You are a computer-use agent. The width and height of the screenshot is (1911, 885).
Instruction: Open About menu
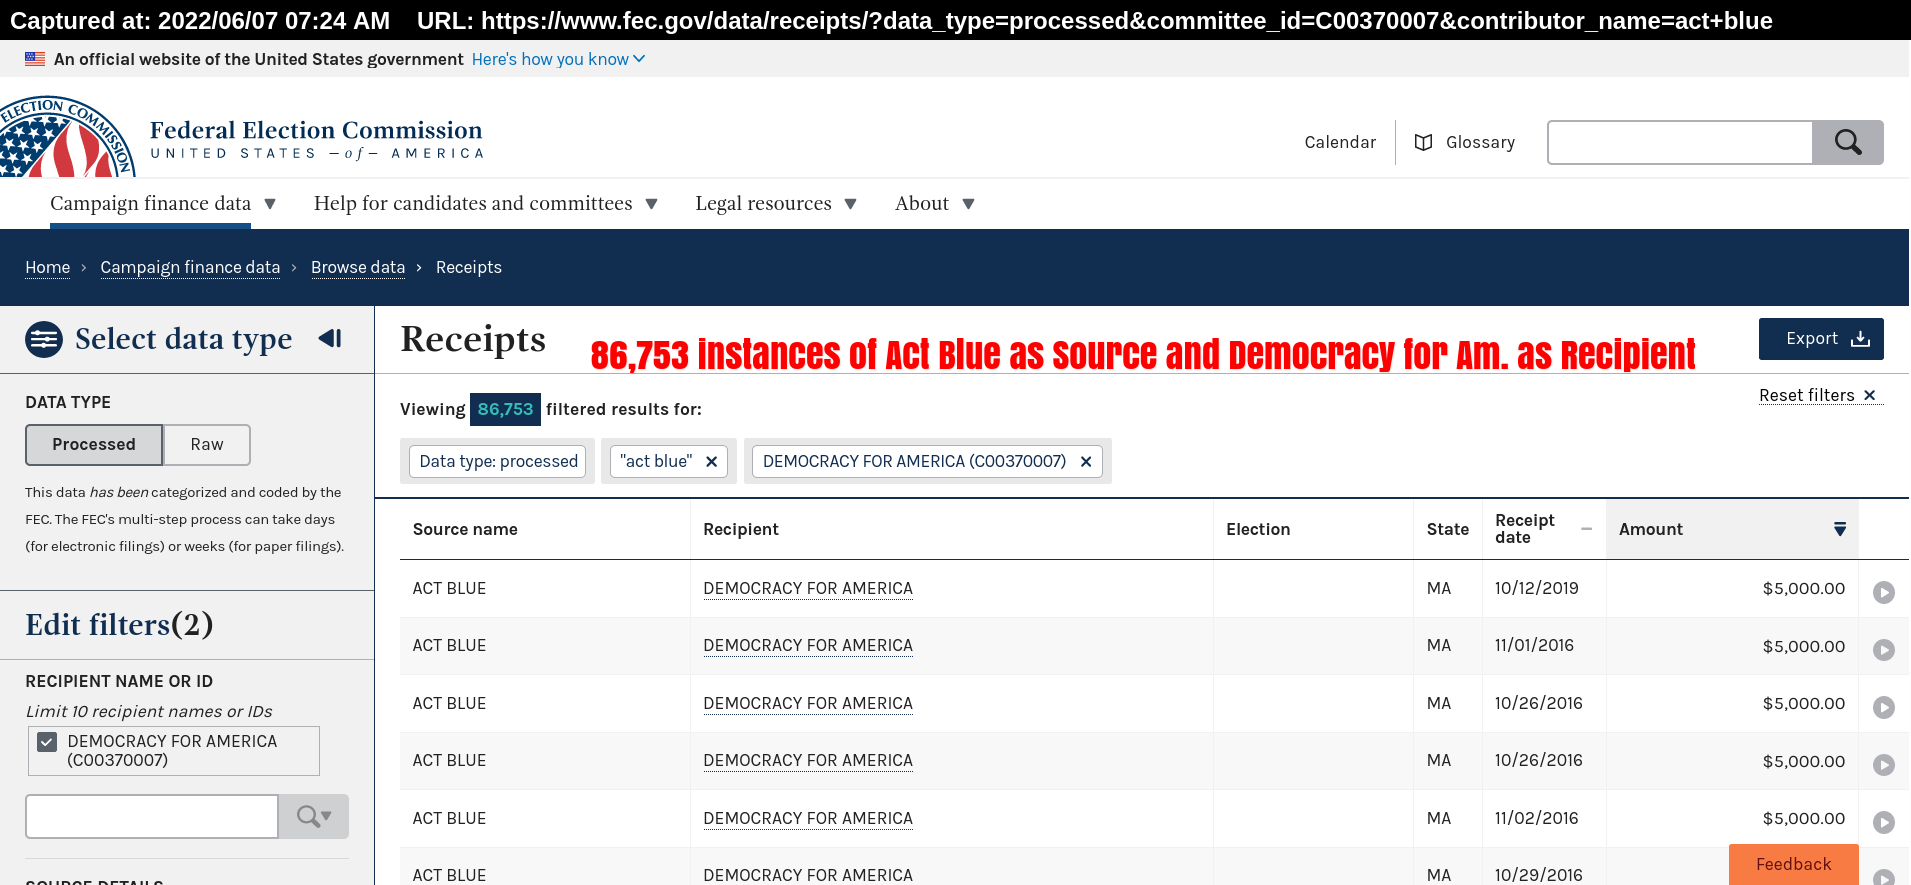pyautogui.click(x=935, y=203)
